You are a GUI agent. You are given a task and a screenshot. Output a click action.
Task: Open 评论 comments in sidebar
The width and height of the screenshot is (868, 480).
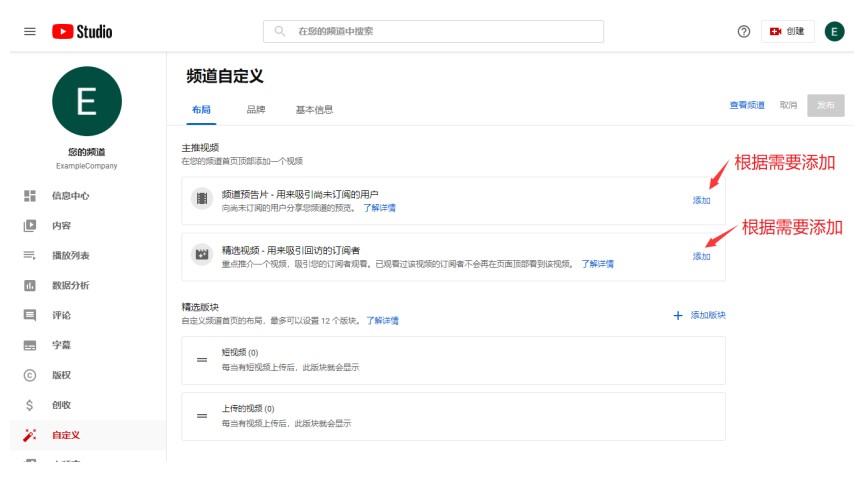pyautogui.click(x=62, y=315)
